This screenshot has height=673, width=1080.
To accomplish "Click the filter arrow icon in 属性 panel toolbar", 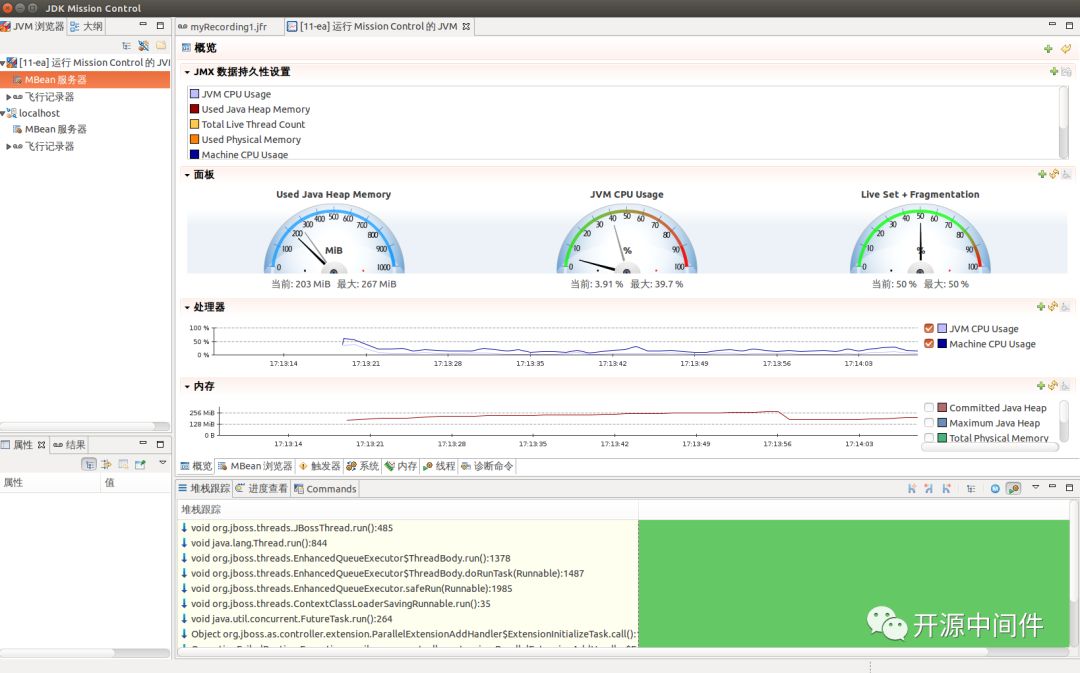I will tap(106, 465).
